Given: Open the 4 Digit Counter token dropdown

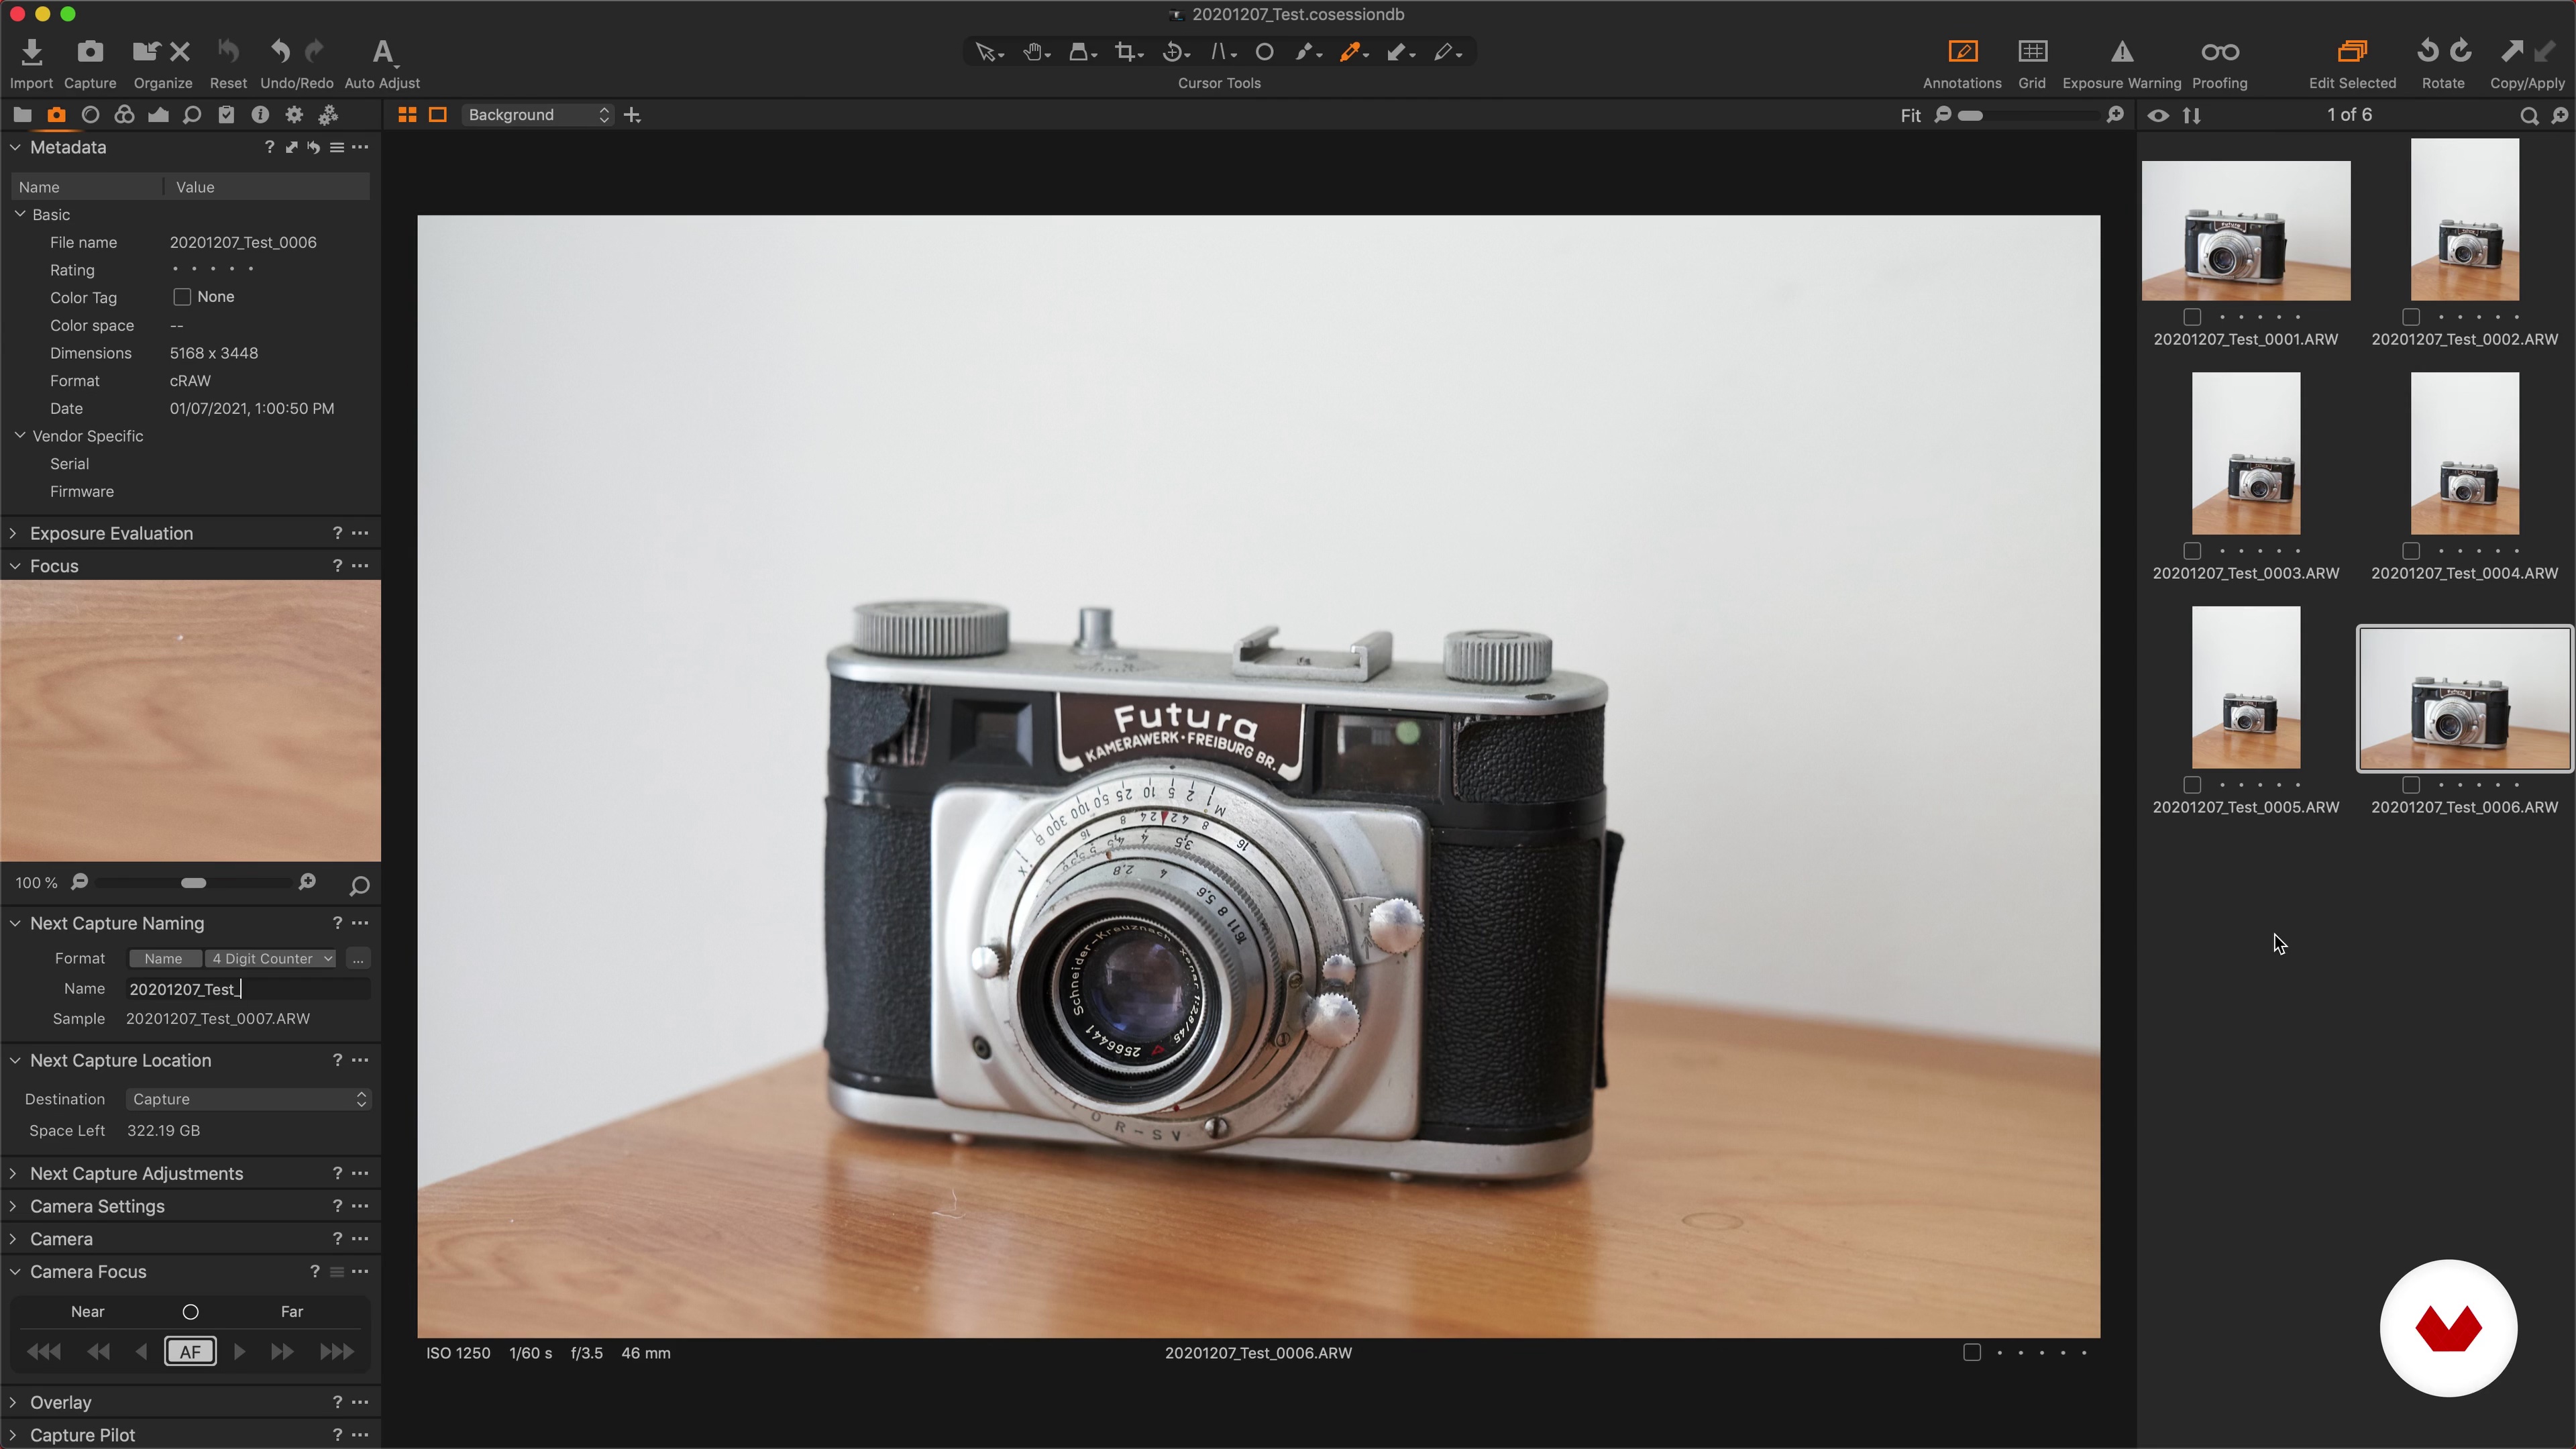Looking at the screenshot, I should [x=272, y=959].
